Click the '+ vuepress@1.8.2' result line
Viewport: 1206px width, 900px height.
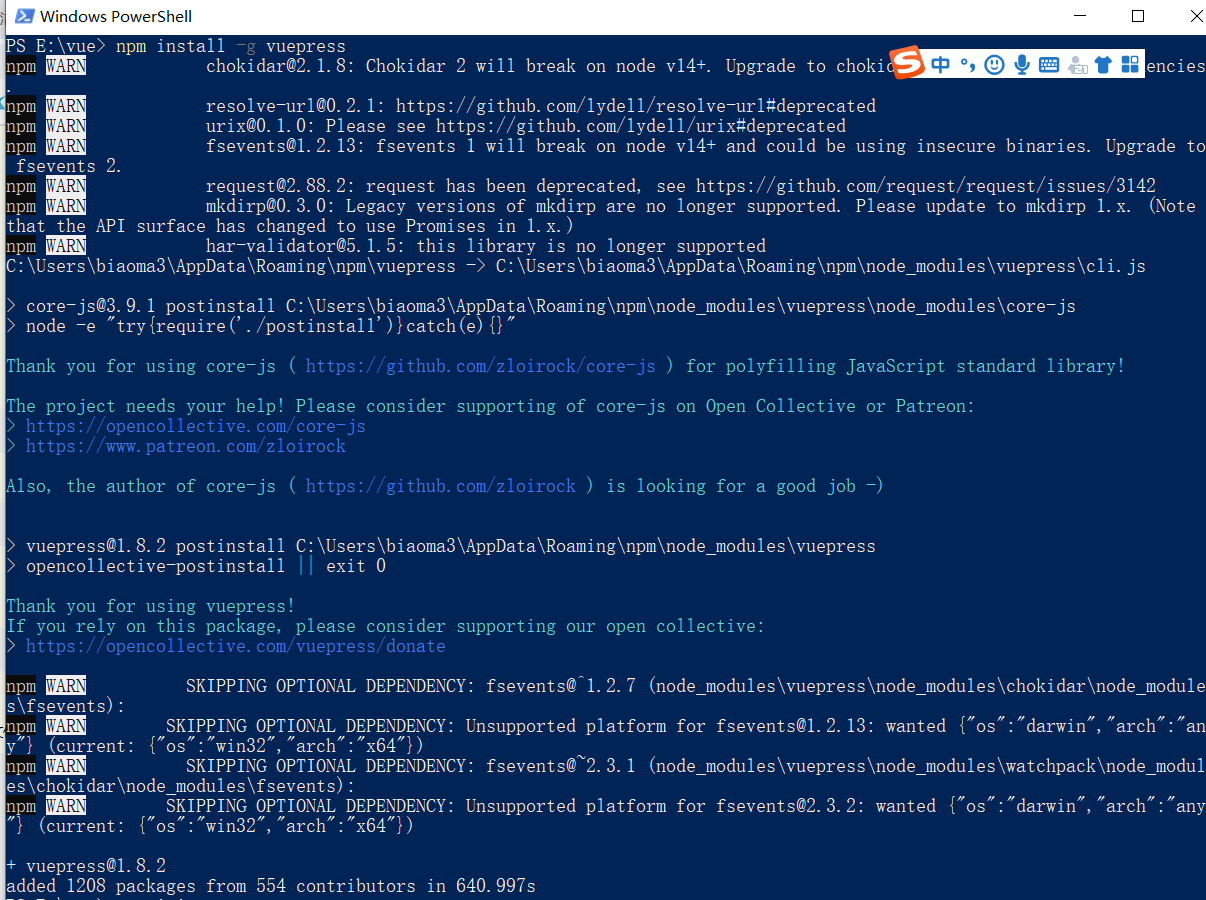(x=86, y=866)
